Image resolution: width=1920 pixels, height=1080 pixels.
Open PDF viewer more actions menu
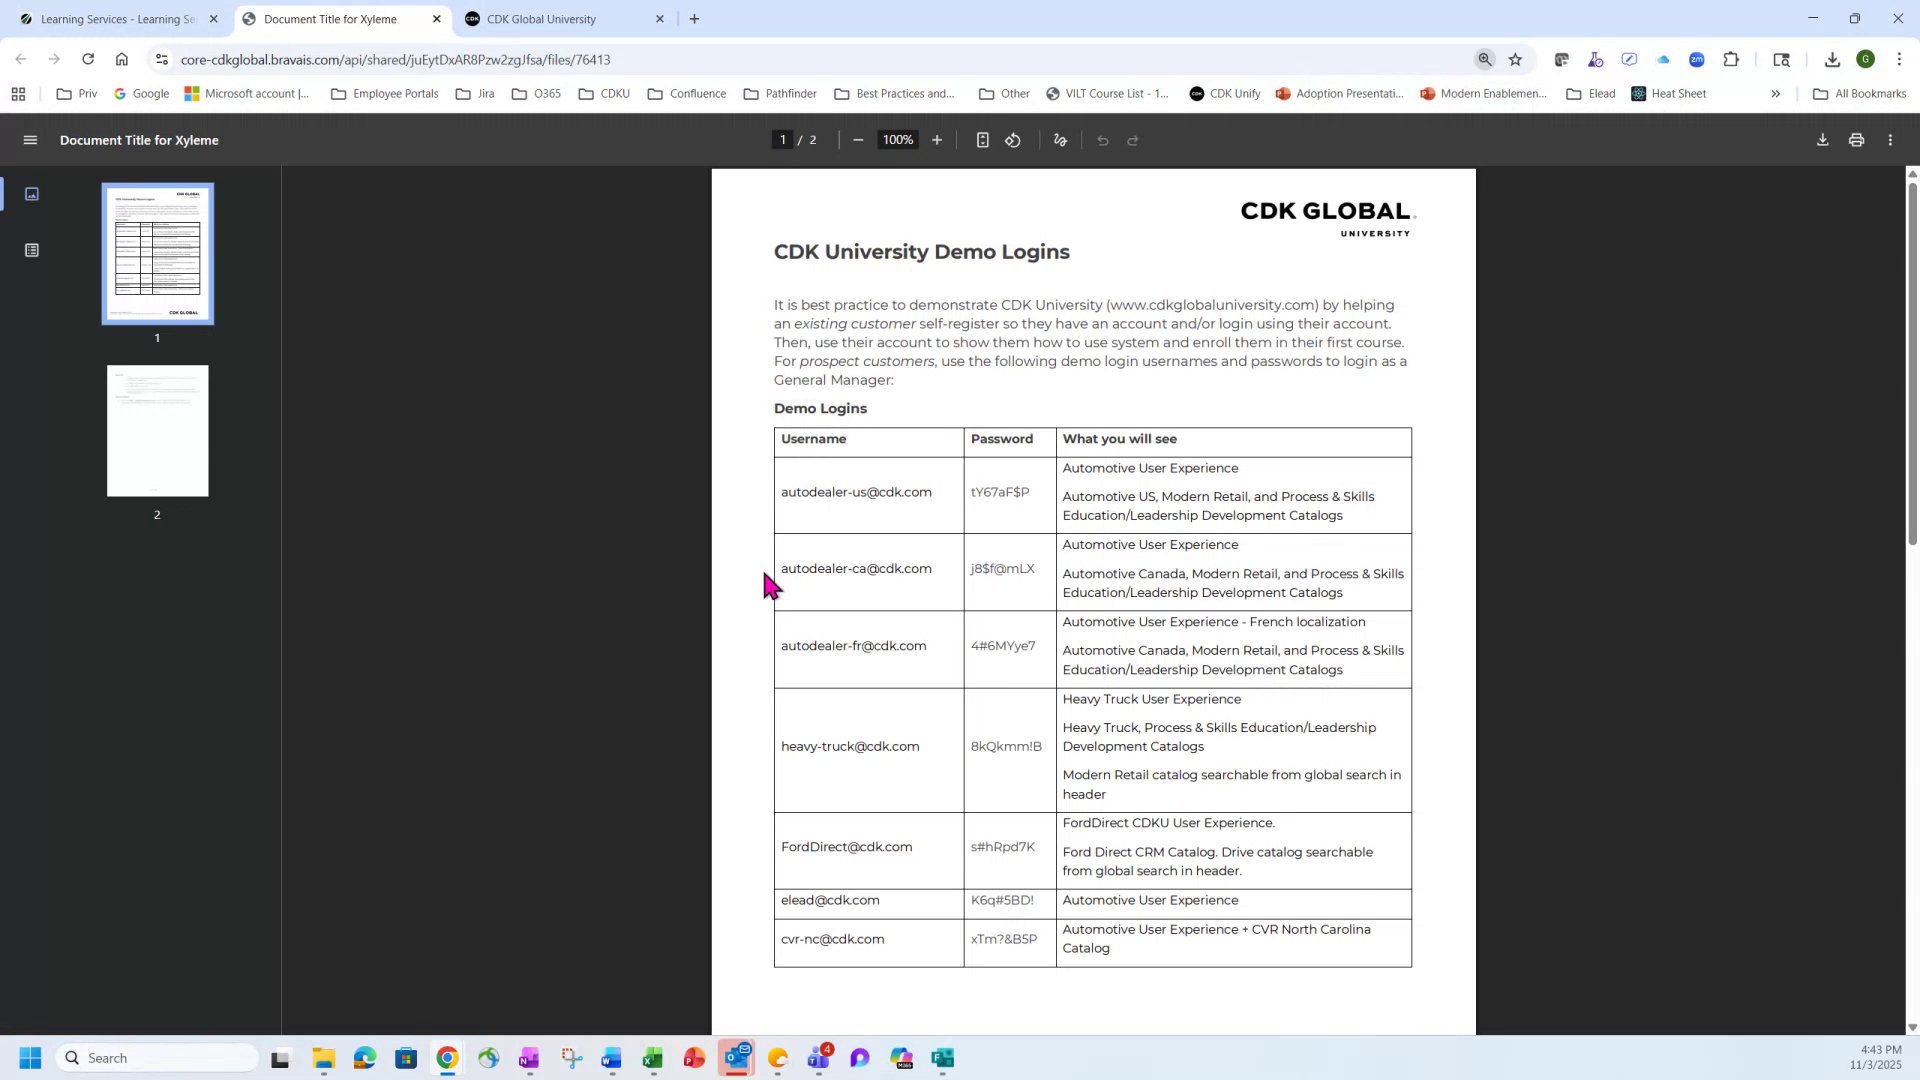[1890, 140]
